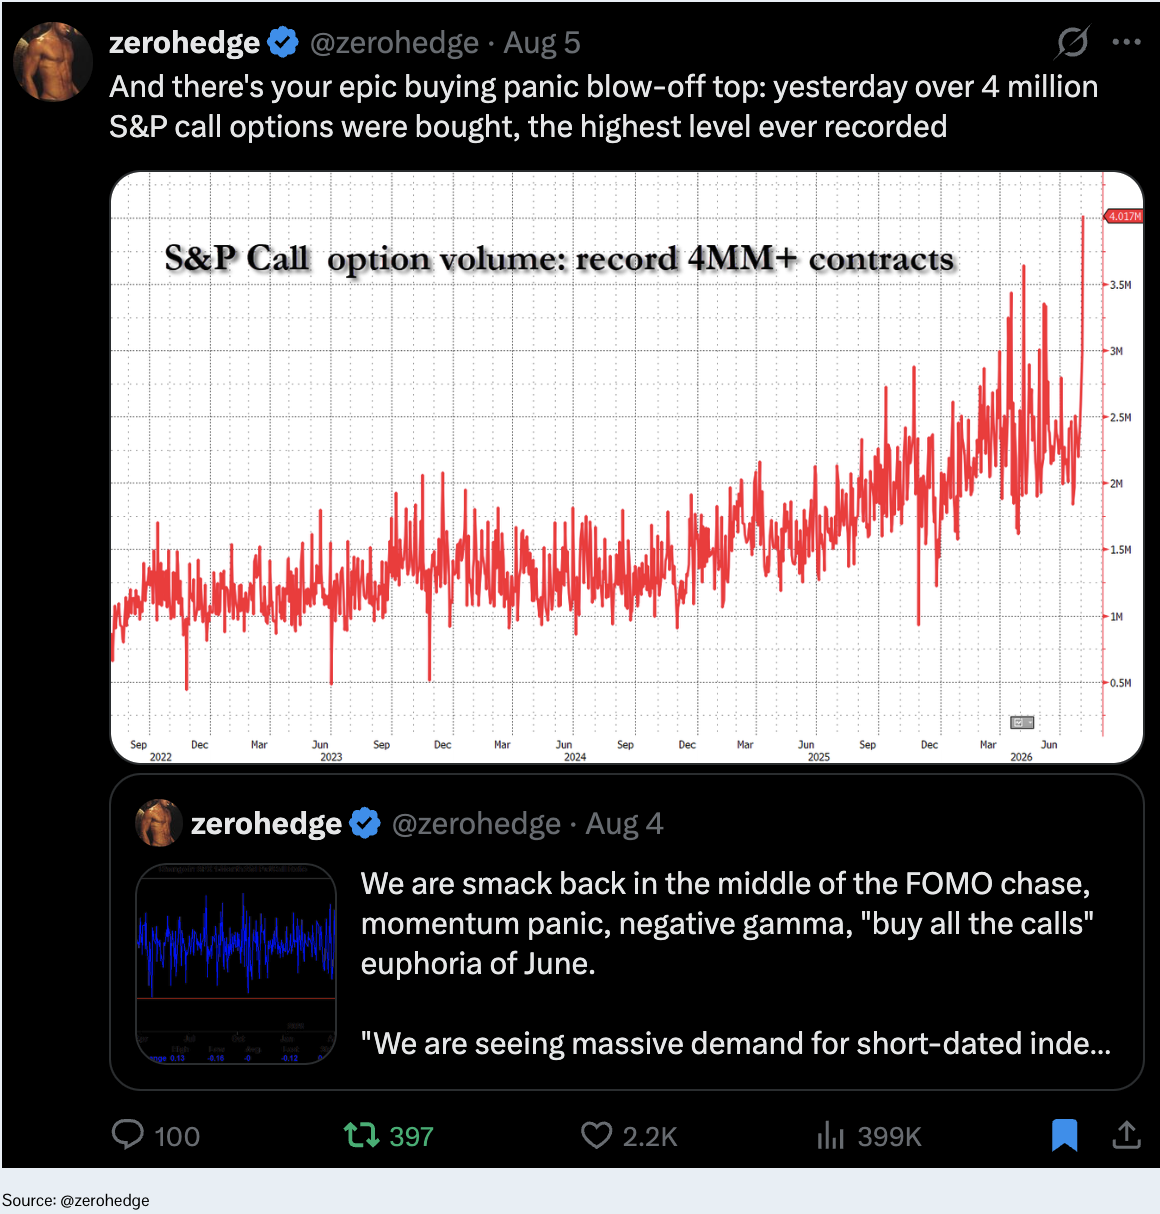Click the red 4.017M value label on chart
Viewport: 1160px width, 1214px height.
[1123, 216]
